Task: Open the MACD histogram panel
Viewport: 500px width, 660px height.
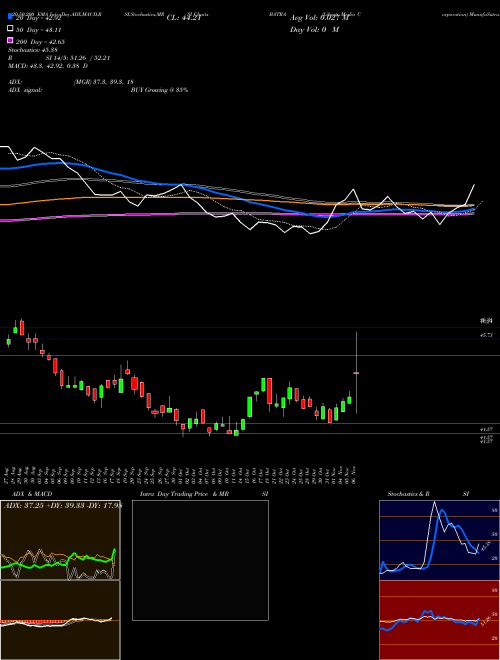Action: click(60, 620)
